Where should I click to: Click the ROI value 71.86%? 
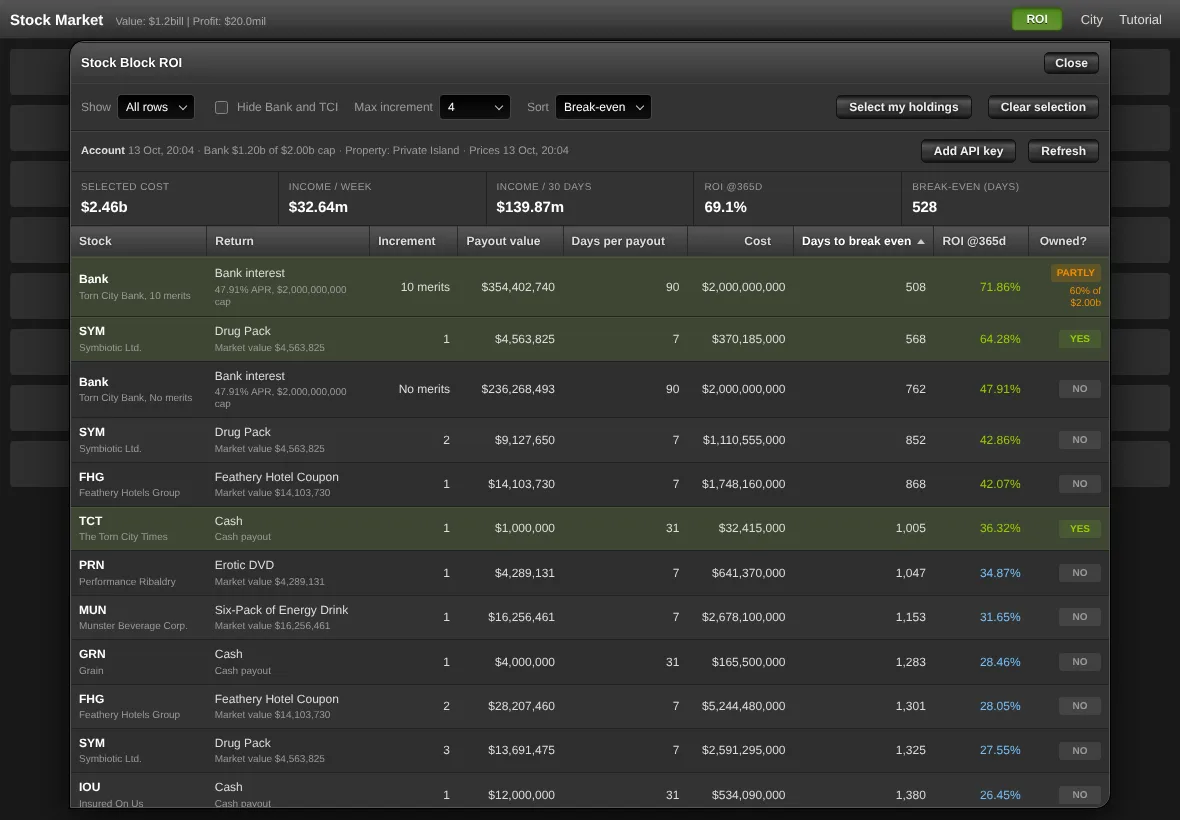point(1000,287)
